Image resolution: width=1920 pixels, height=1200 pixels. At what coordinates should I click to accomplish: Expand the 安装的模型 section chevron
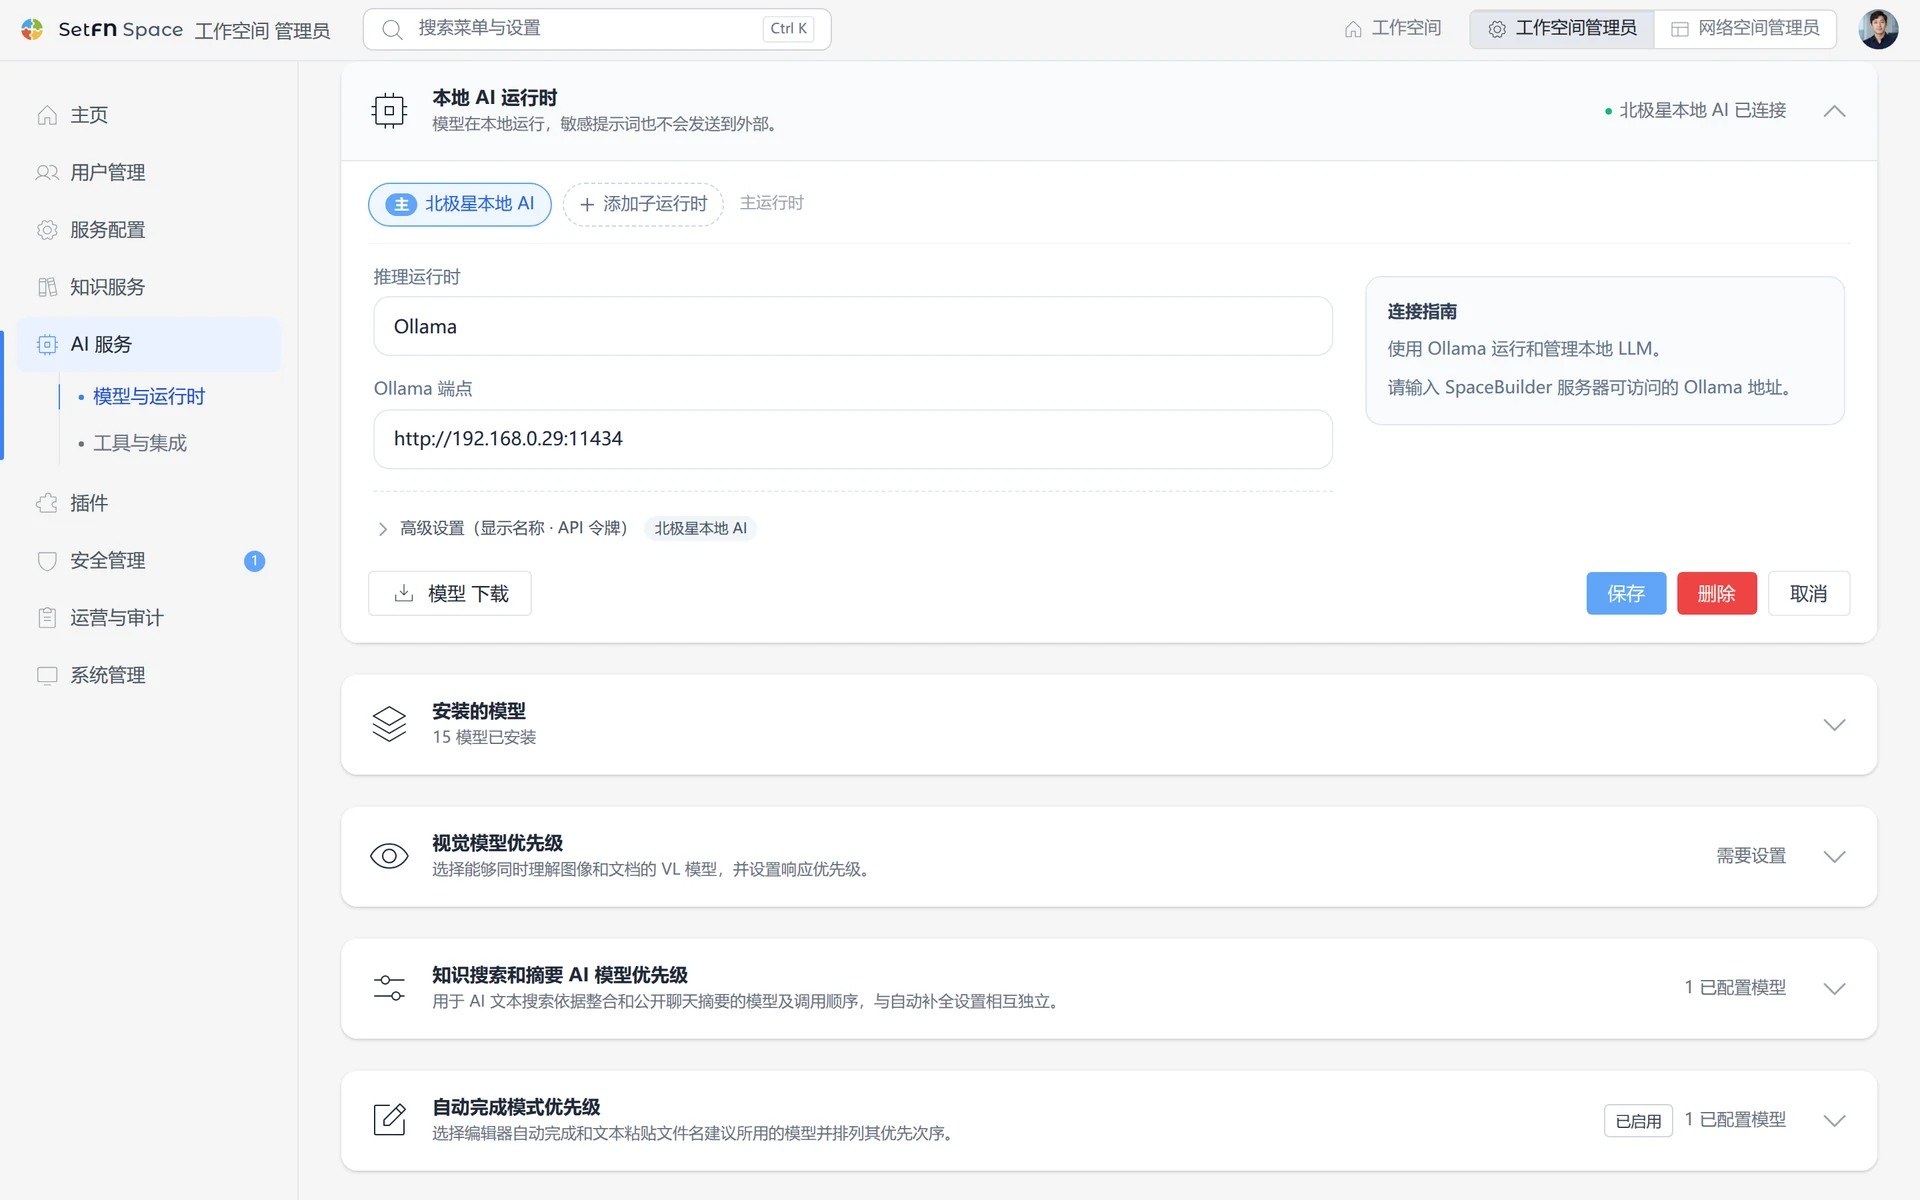(1834, 724)
